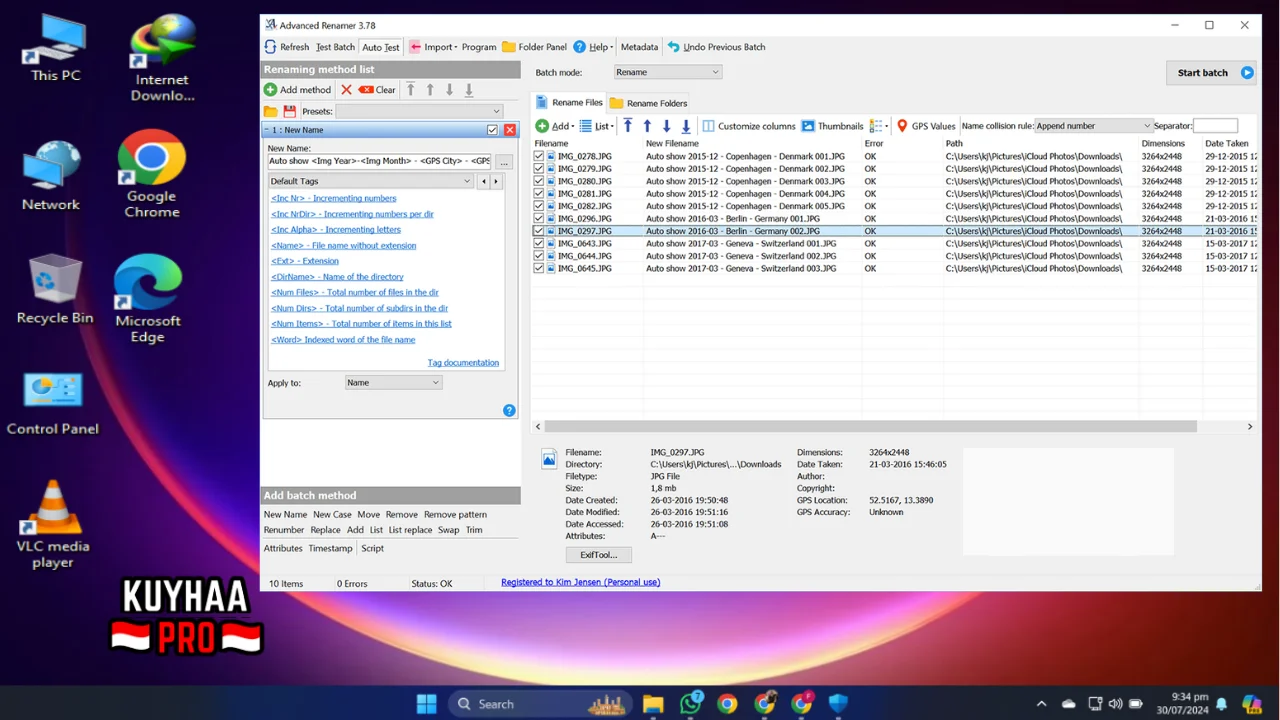Open the Batch mode dropdown
This screenshot has width=1280, height=720.
click(667, 72)
